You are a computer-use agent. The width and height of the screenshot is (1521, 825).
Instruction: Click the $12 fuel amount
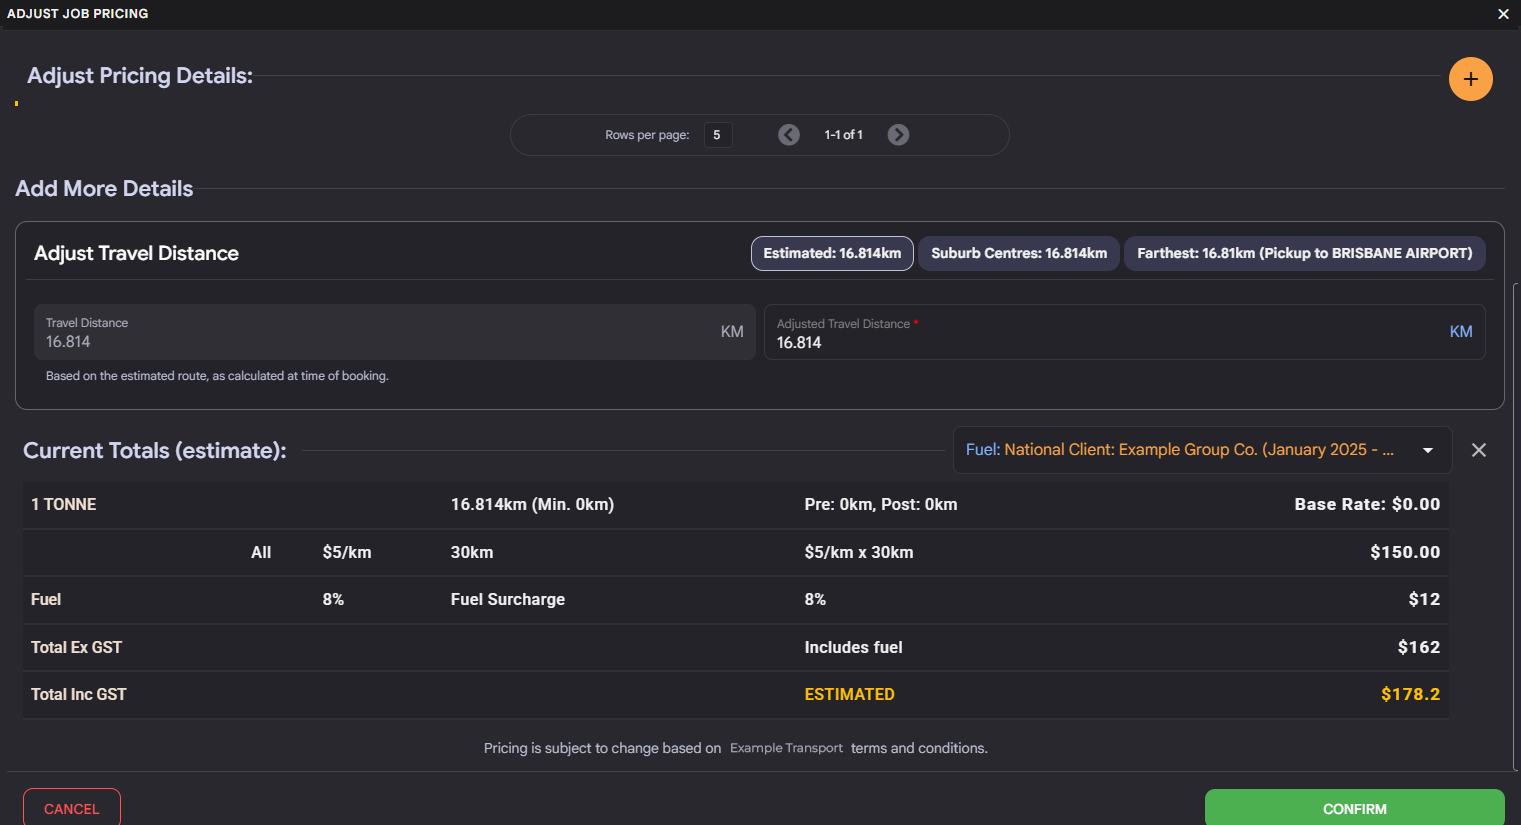tap(1424, 600)
